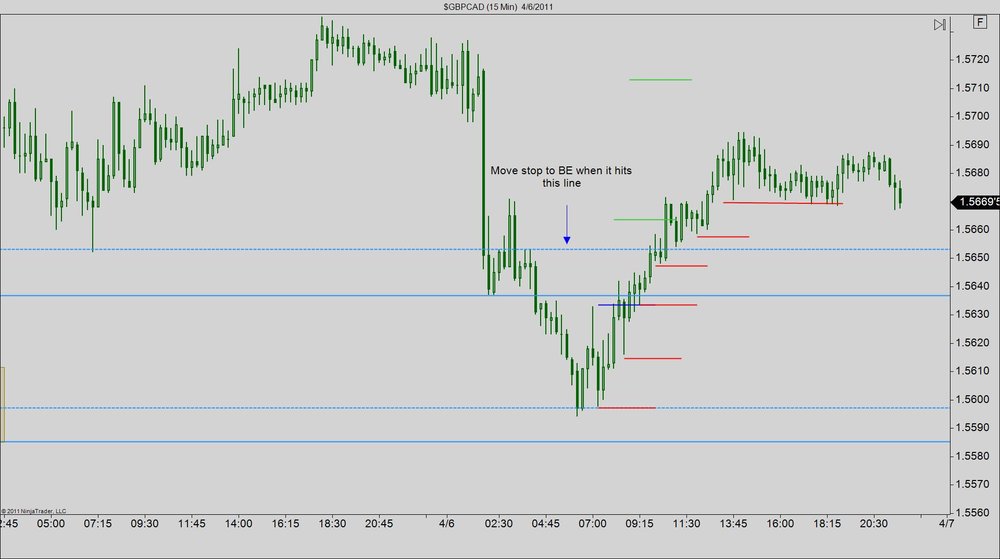Click the 13:45 time axis label

[733, 524]
